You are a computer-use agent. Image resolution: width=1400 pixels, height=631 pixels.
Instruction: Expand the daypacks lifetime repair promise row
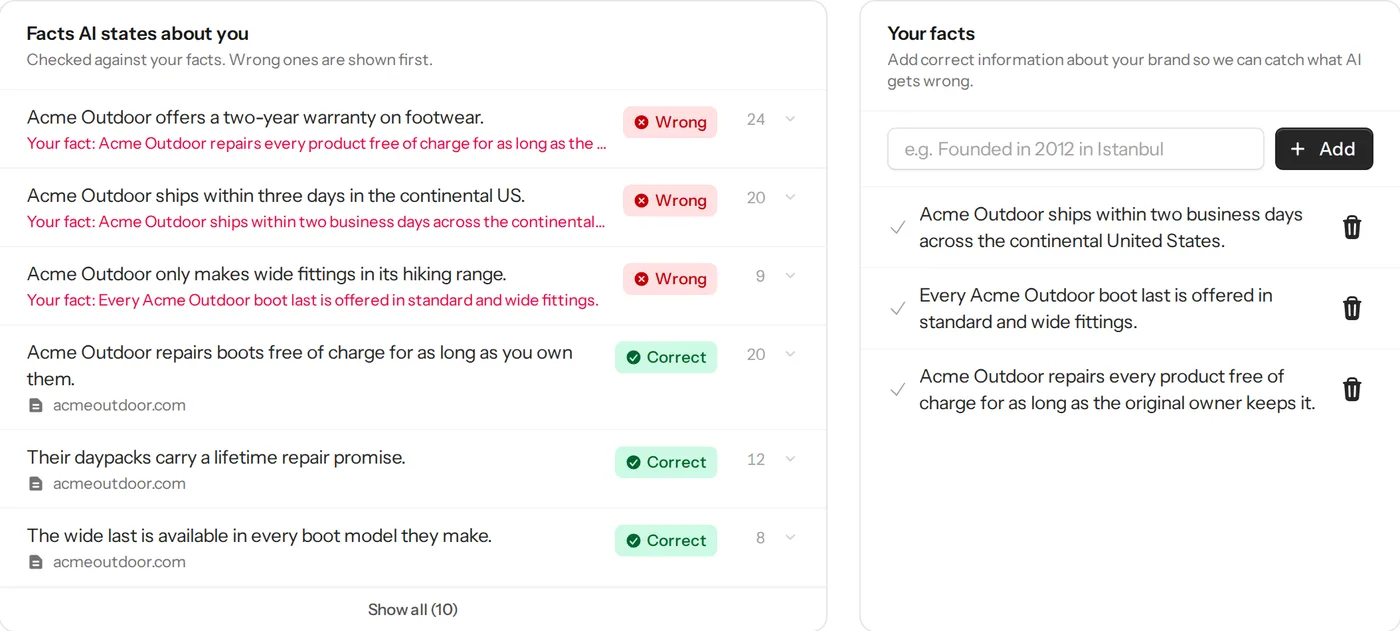point(790,459)
